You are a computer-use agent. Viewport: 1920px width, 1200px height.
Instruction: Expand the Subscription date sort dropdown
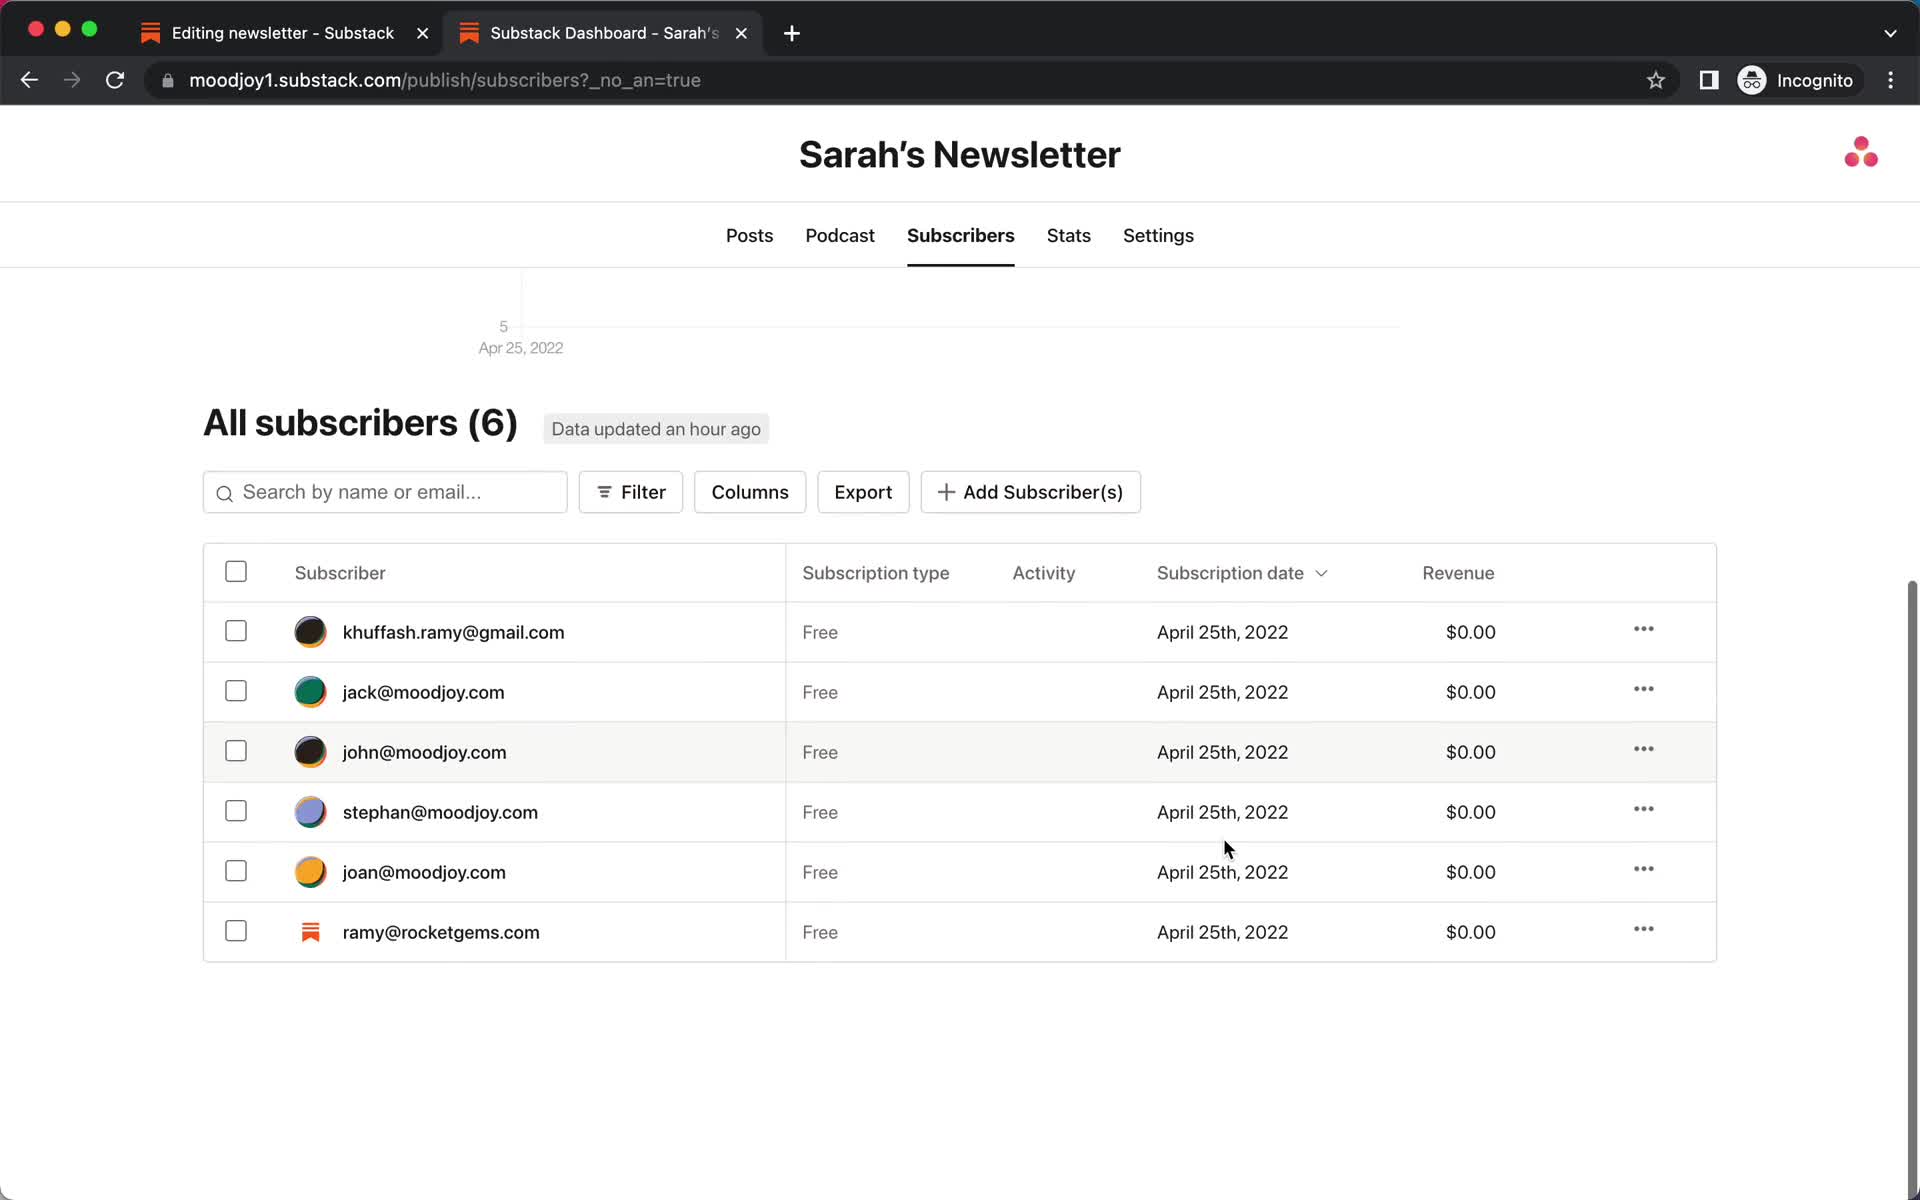pos(1321,572)
